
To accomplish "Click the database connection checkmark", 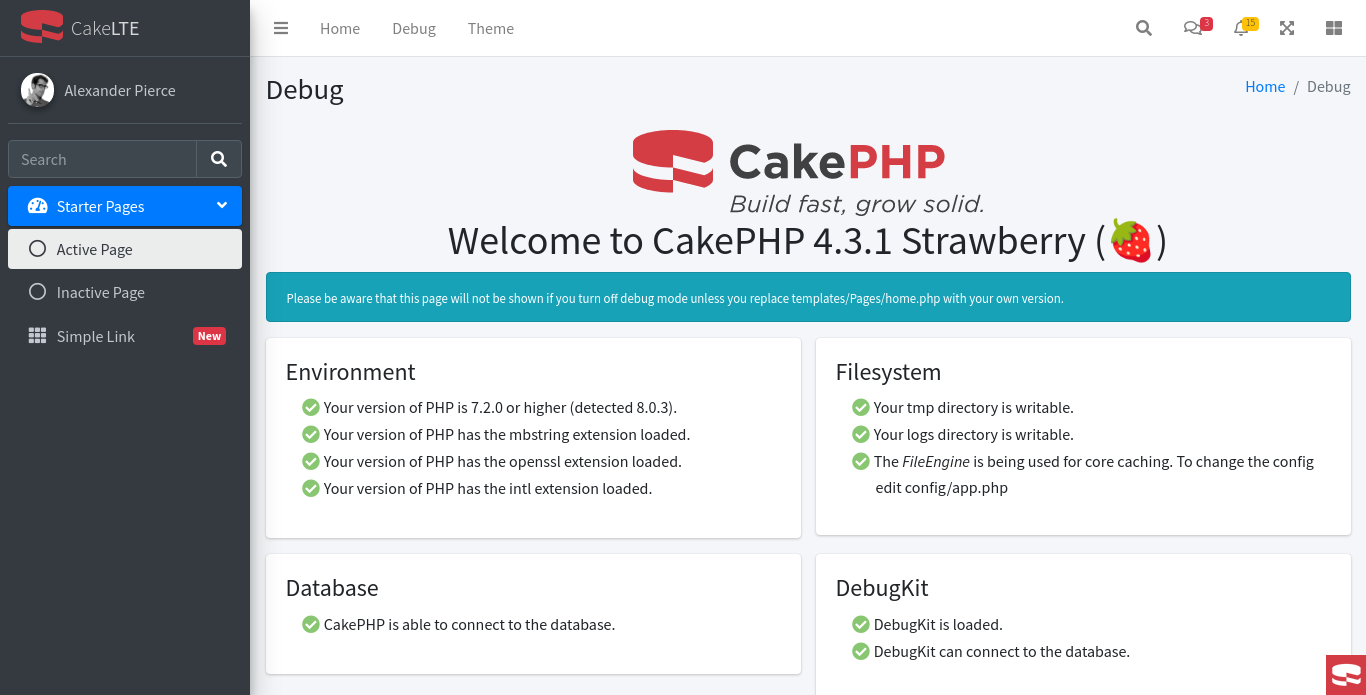I will point(310,624).
